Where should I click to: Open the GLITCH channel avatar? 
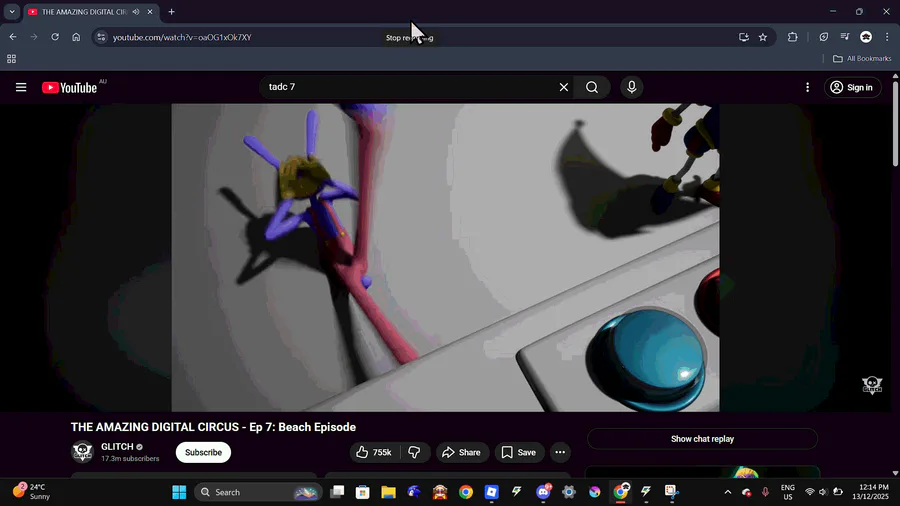coord(82,452)
